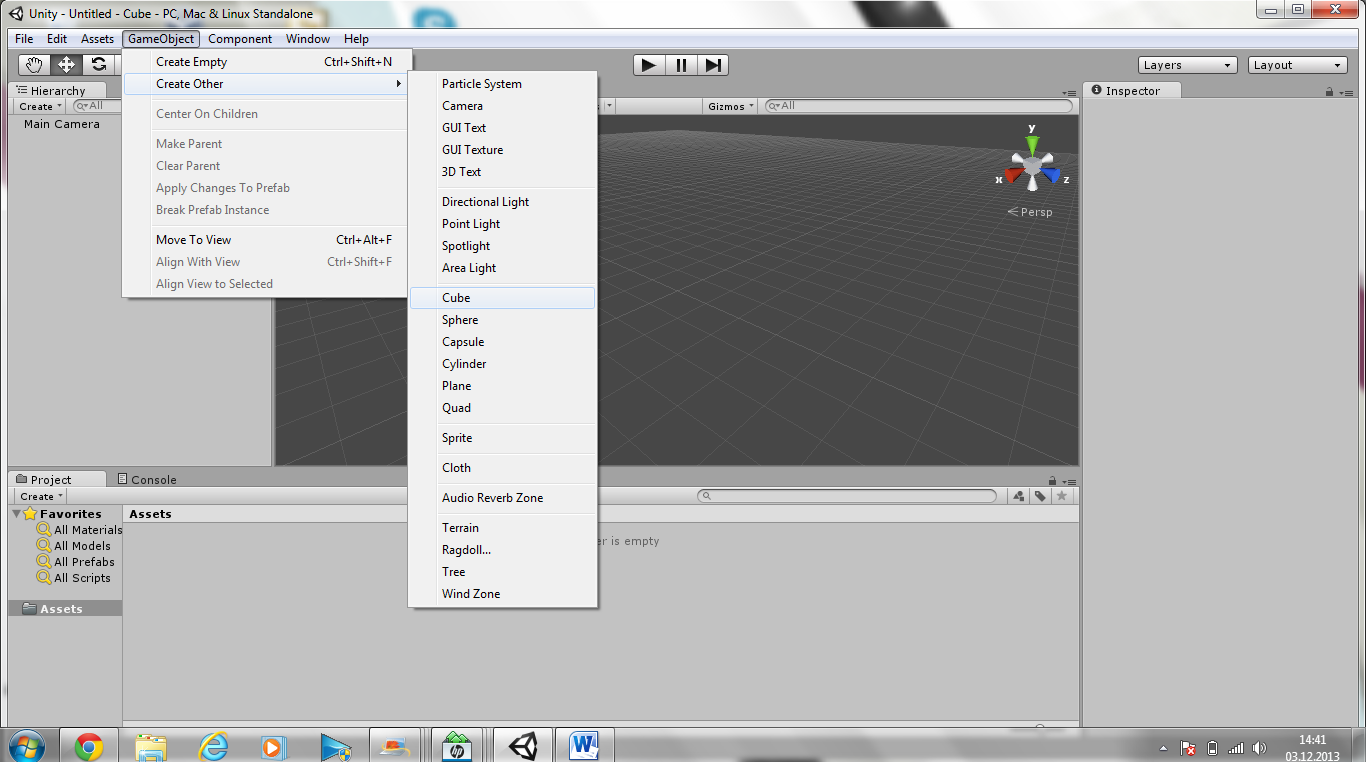The image size is (1366, 762).
Task: Toggle the Inspector panel lock
Action: (1329, 91)
